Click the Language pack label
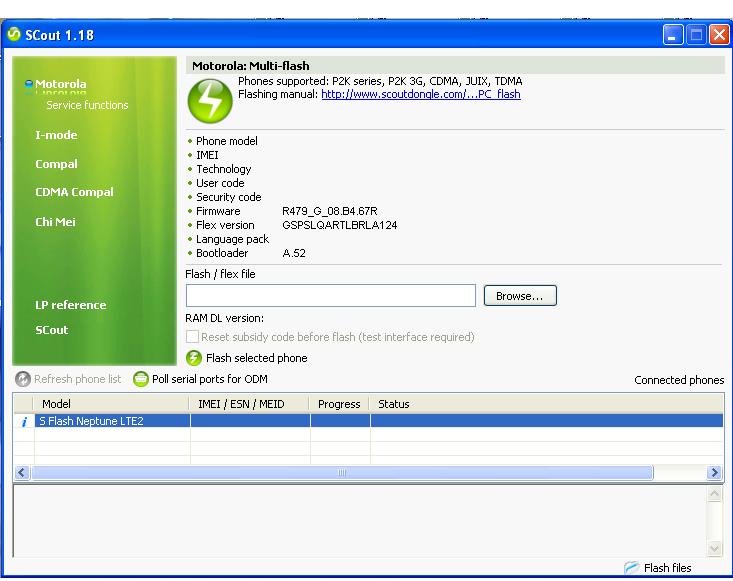 232,239
